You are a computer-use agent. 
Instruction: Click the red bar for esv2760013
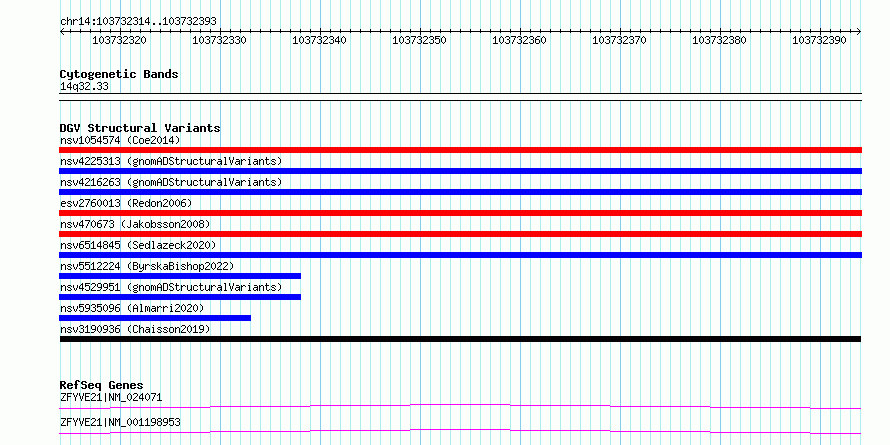(461, 213)
